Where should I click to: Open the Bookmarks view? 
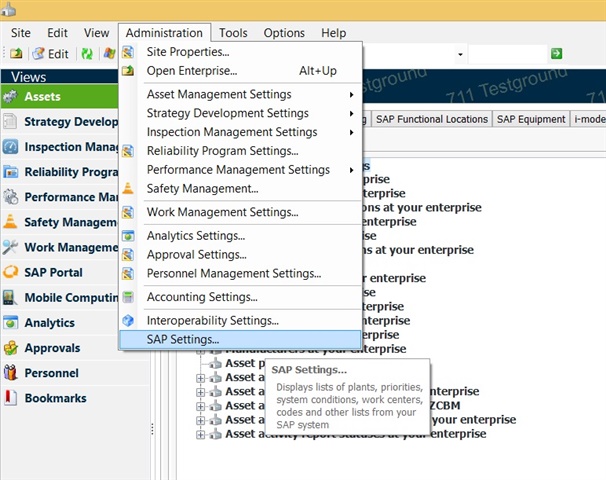75,398
